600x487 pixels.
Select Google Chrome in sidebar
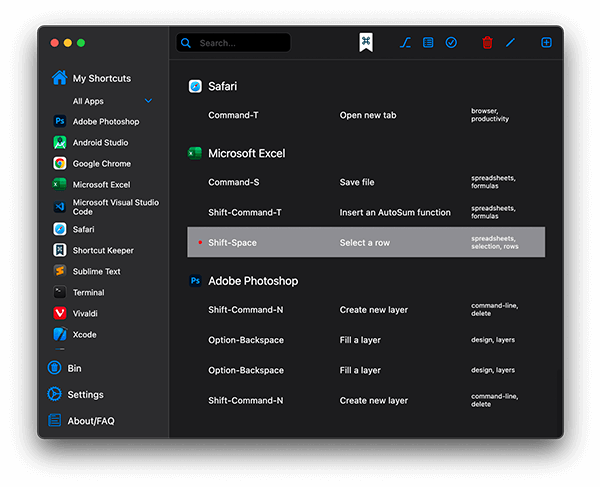(x=92, y=163)
